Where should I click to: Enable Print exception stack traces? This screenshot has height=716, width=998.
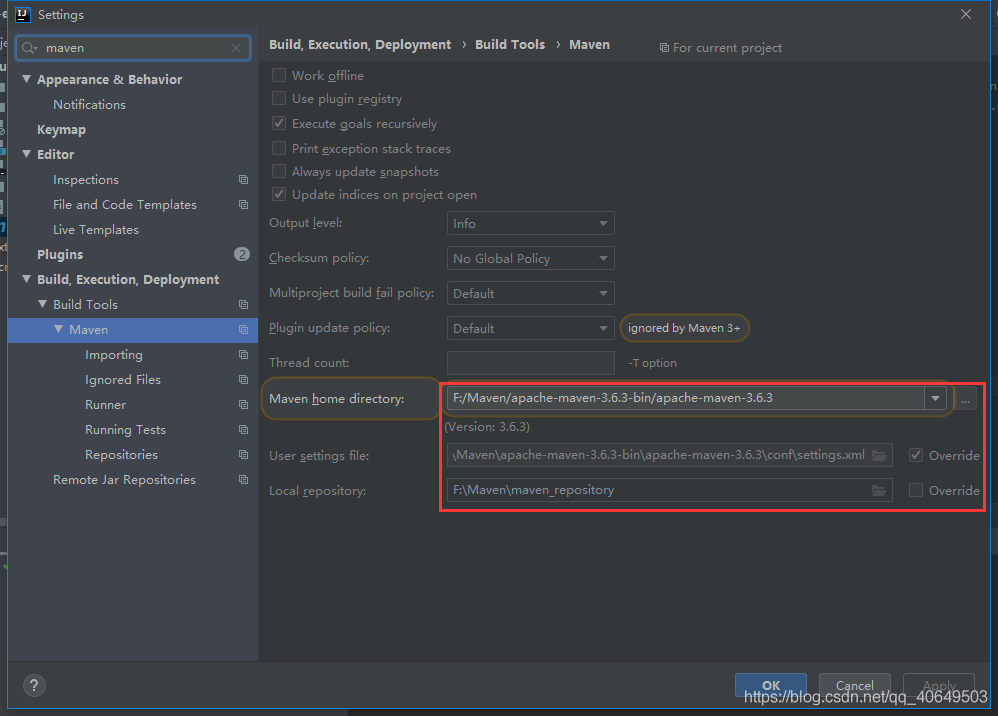pos(279,148)
